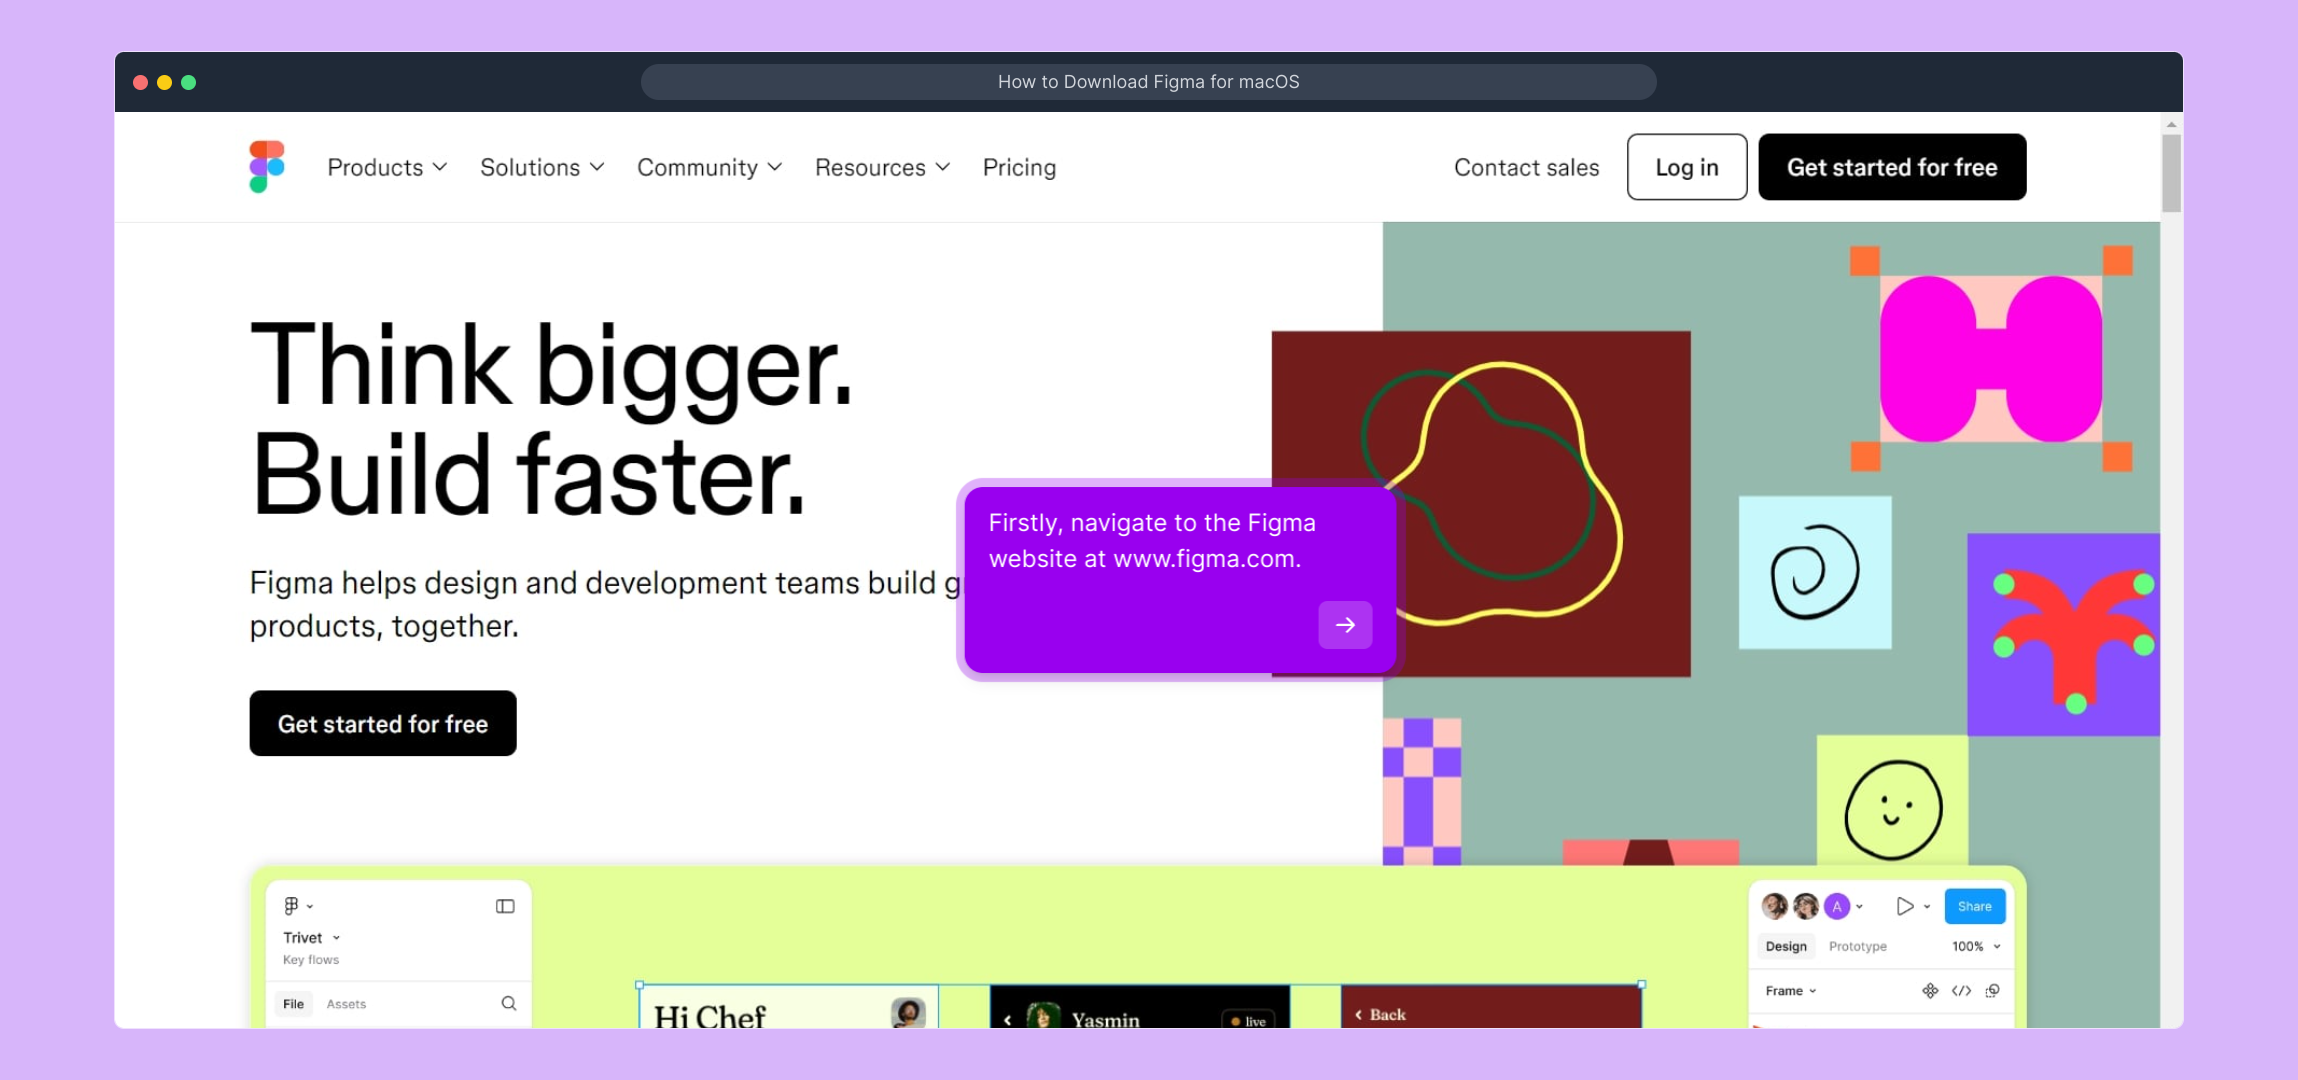This screenshot has height=1080, width=2298.
Task: Click the component icon in Frame row
Action: (1929, 991)
